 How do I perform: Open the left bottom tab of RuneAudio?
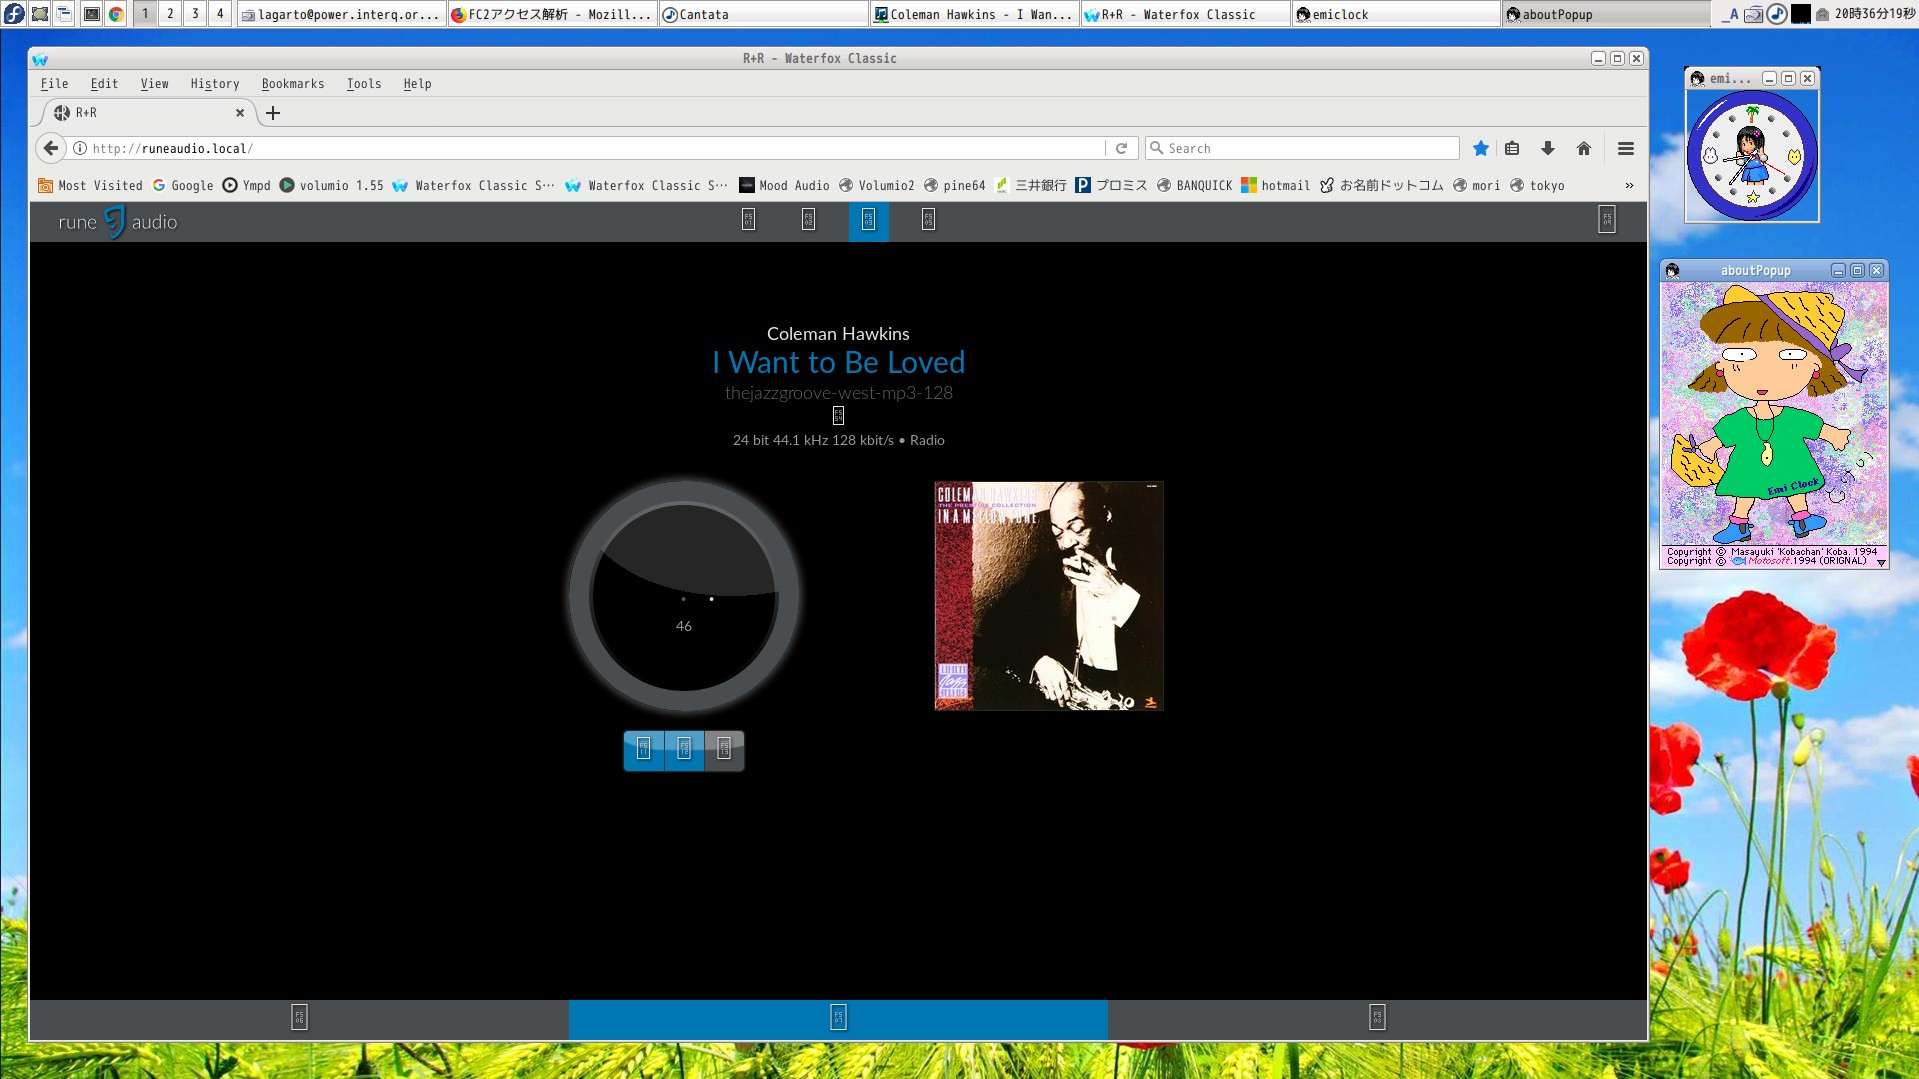[299, 1018]
